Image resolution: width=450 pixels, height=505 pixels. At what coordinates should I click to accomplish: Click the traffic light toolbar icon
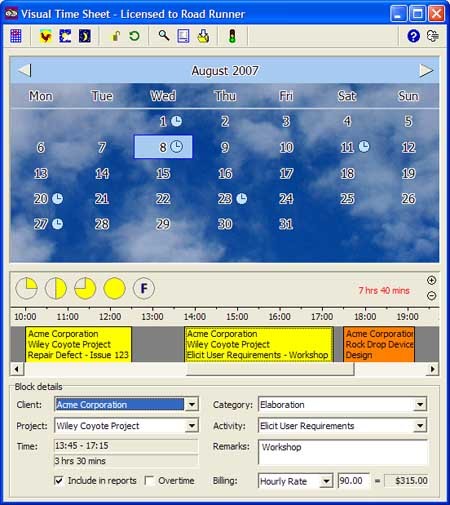(232, 36)
